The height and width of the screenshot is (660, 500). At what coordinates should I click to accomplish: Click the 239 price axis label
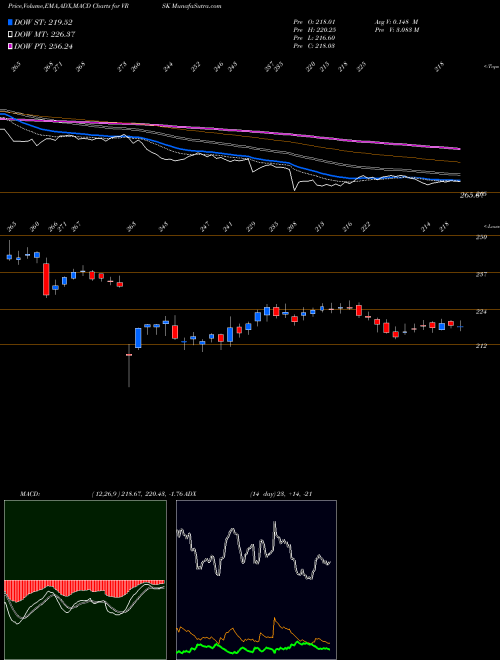pyautogui.click(x=482, y=237)
